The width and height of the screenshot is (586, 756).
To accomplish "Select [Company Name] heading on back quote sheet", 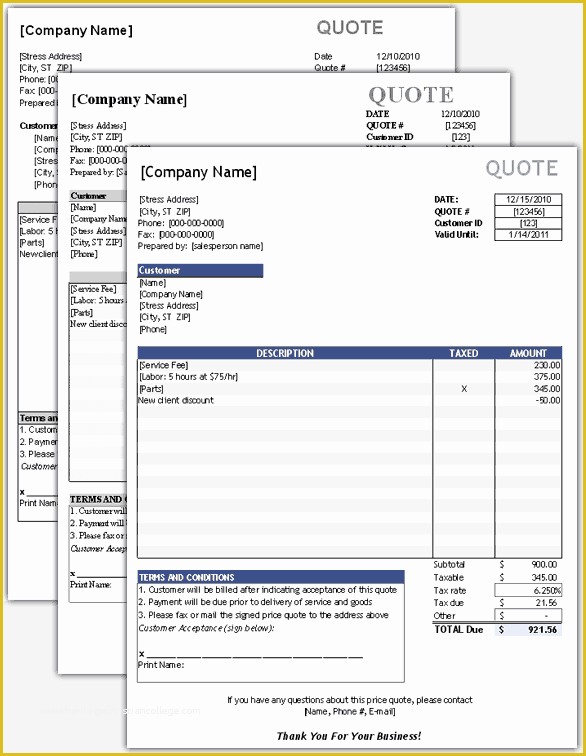I will coord(76,30).
